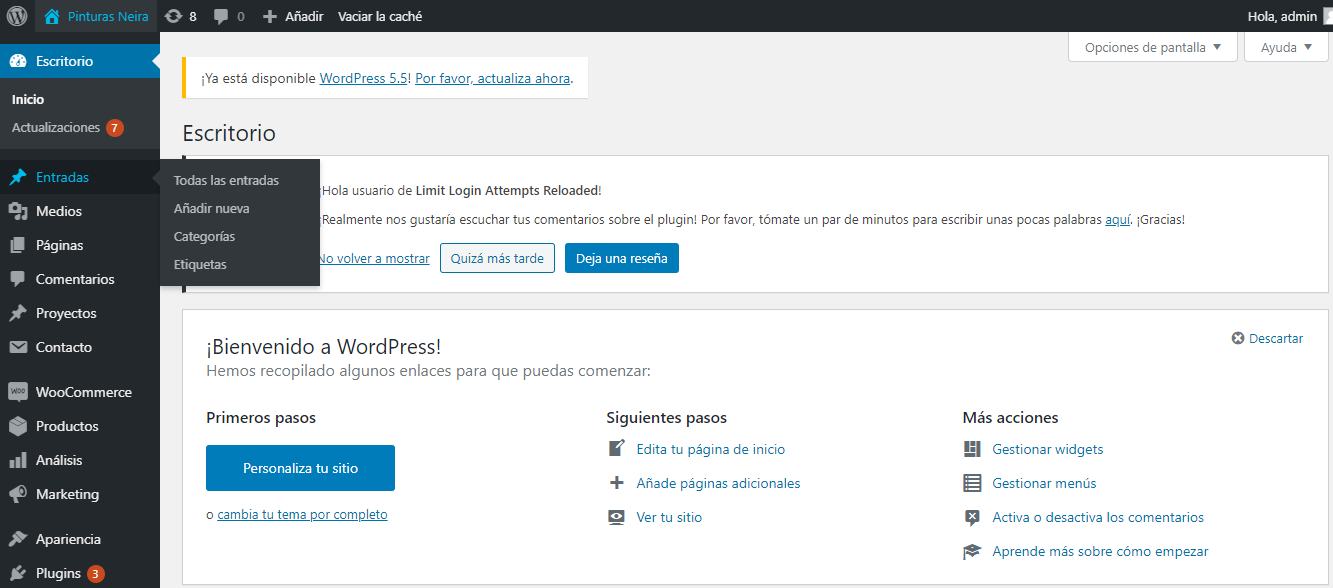Click the Escritorio page heading

[x=229, y=133]
